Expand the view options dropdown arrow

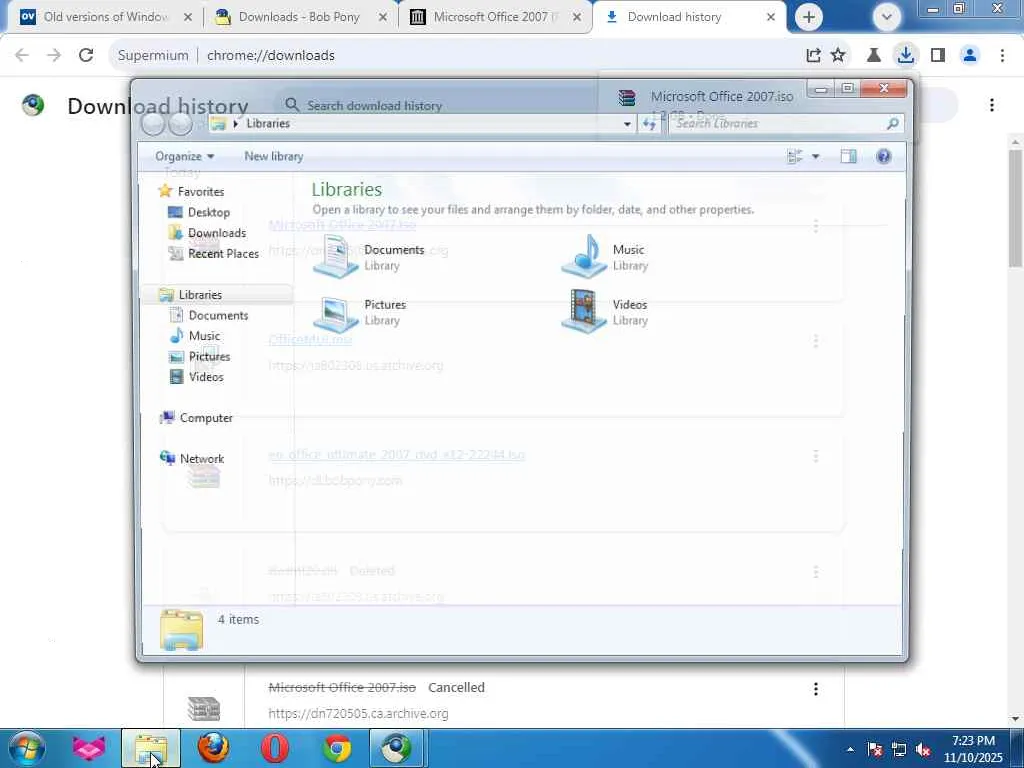pyautogui.click(x=815, y=156)
